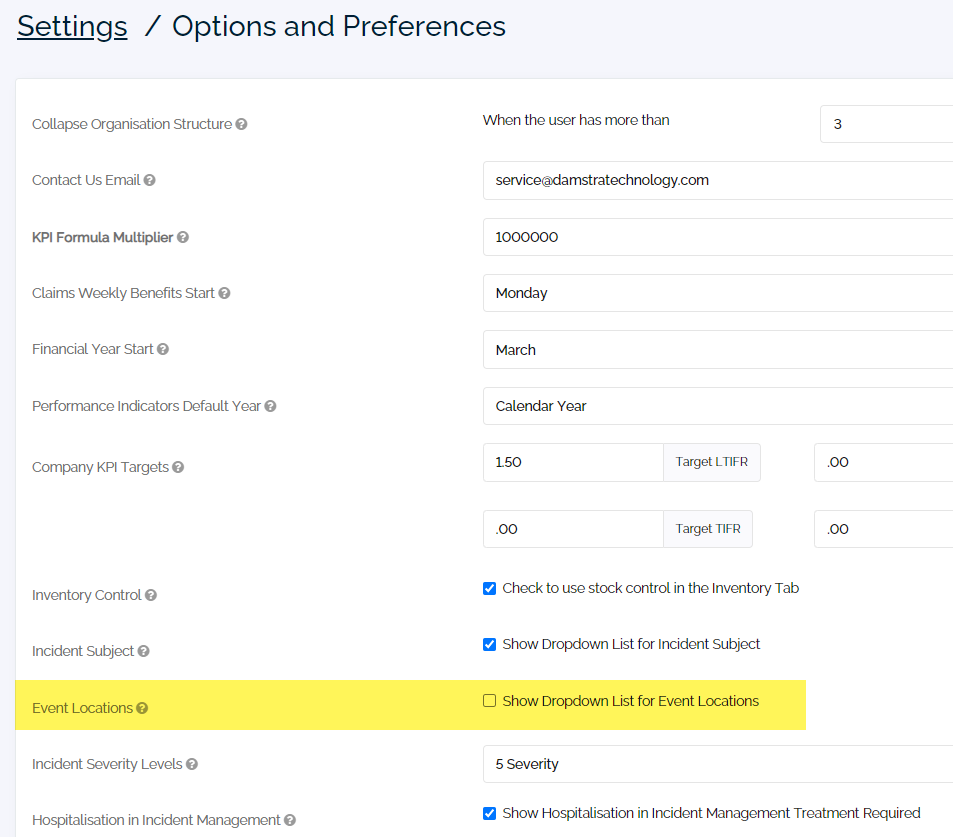
Task: Click "When the user has more than" text
Action: 576,120
